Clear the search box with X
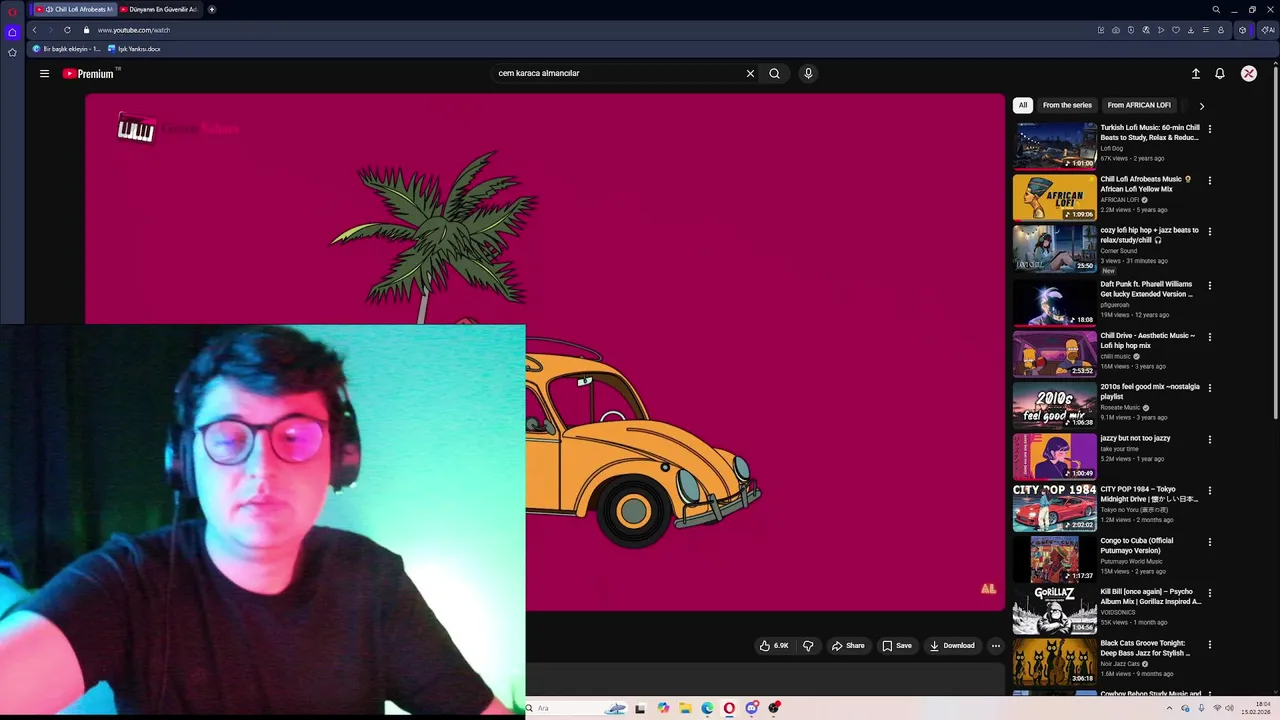 point(750,73)
